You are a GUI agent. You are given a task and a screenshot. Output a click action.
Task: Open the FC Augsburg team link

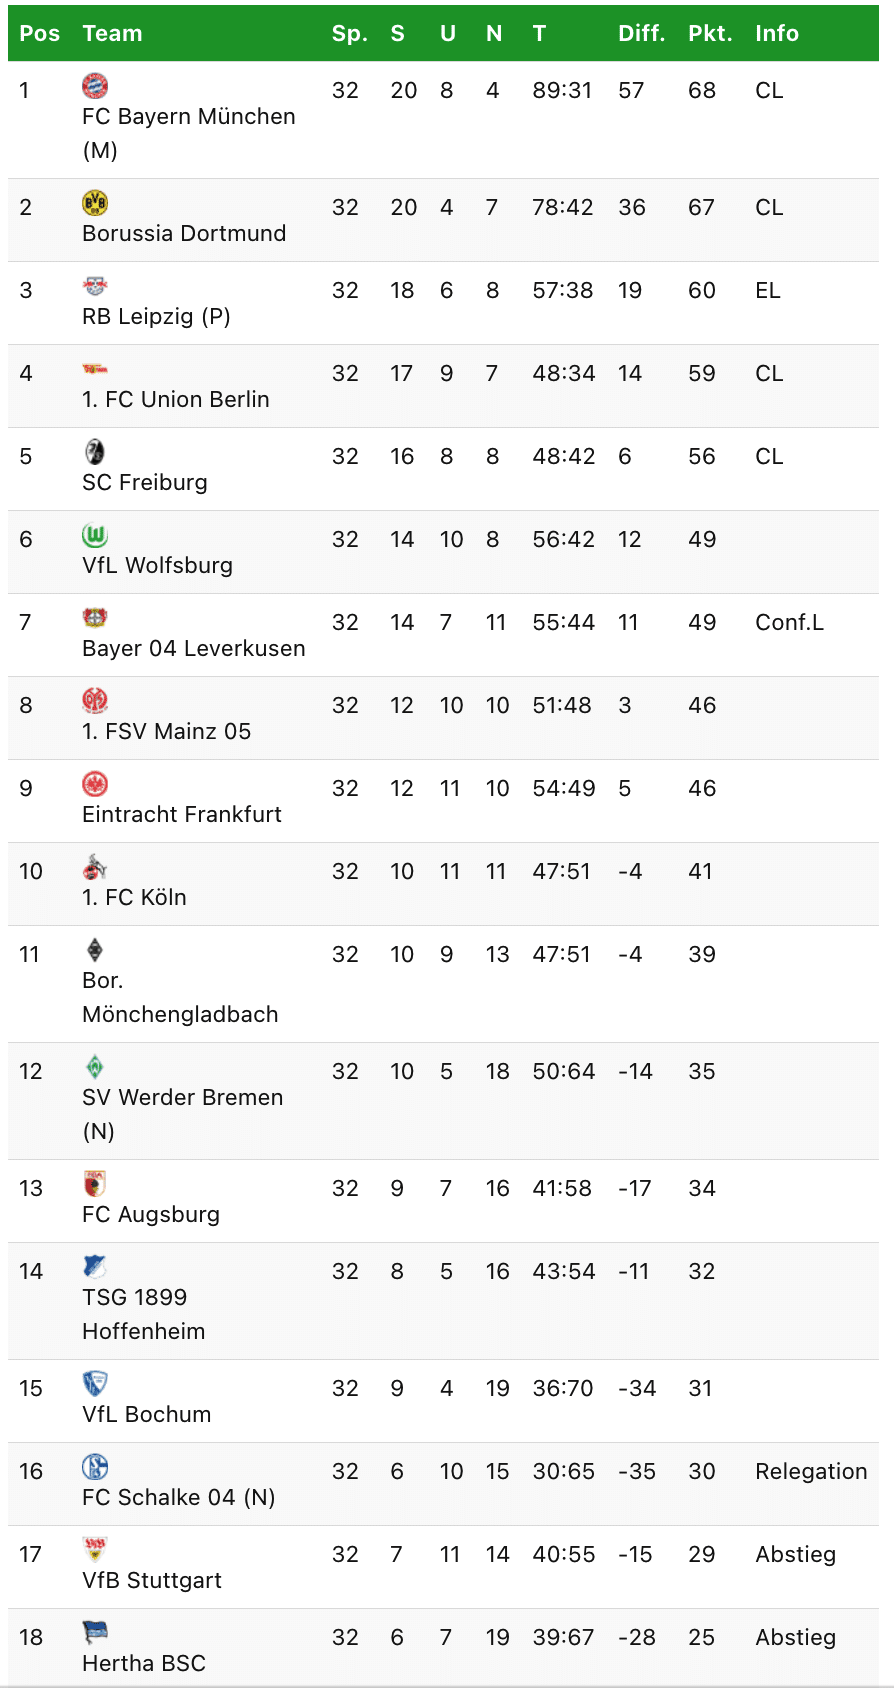coord(151,1214)
